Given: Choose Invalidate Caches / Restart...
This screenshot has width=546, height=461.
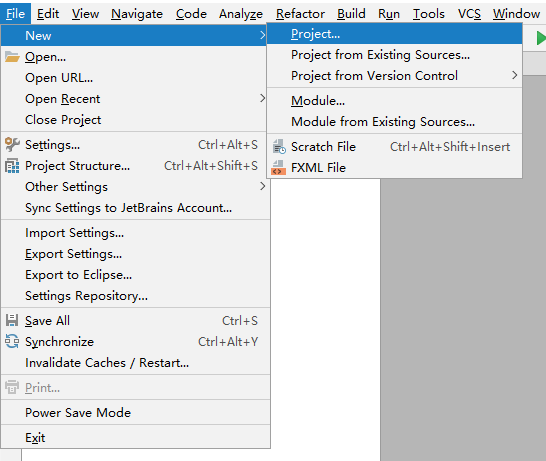Looking at the screenshot, I should click(x=135, y=362).
